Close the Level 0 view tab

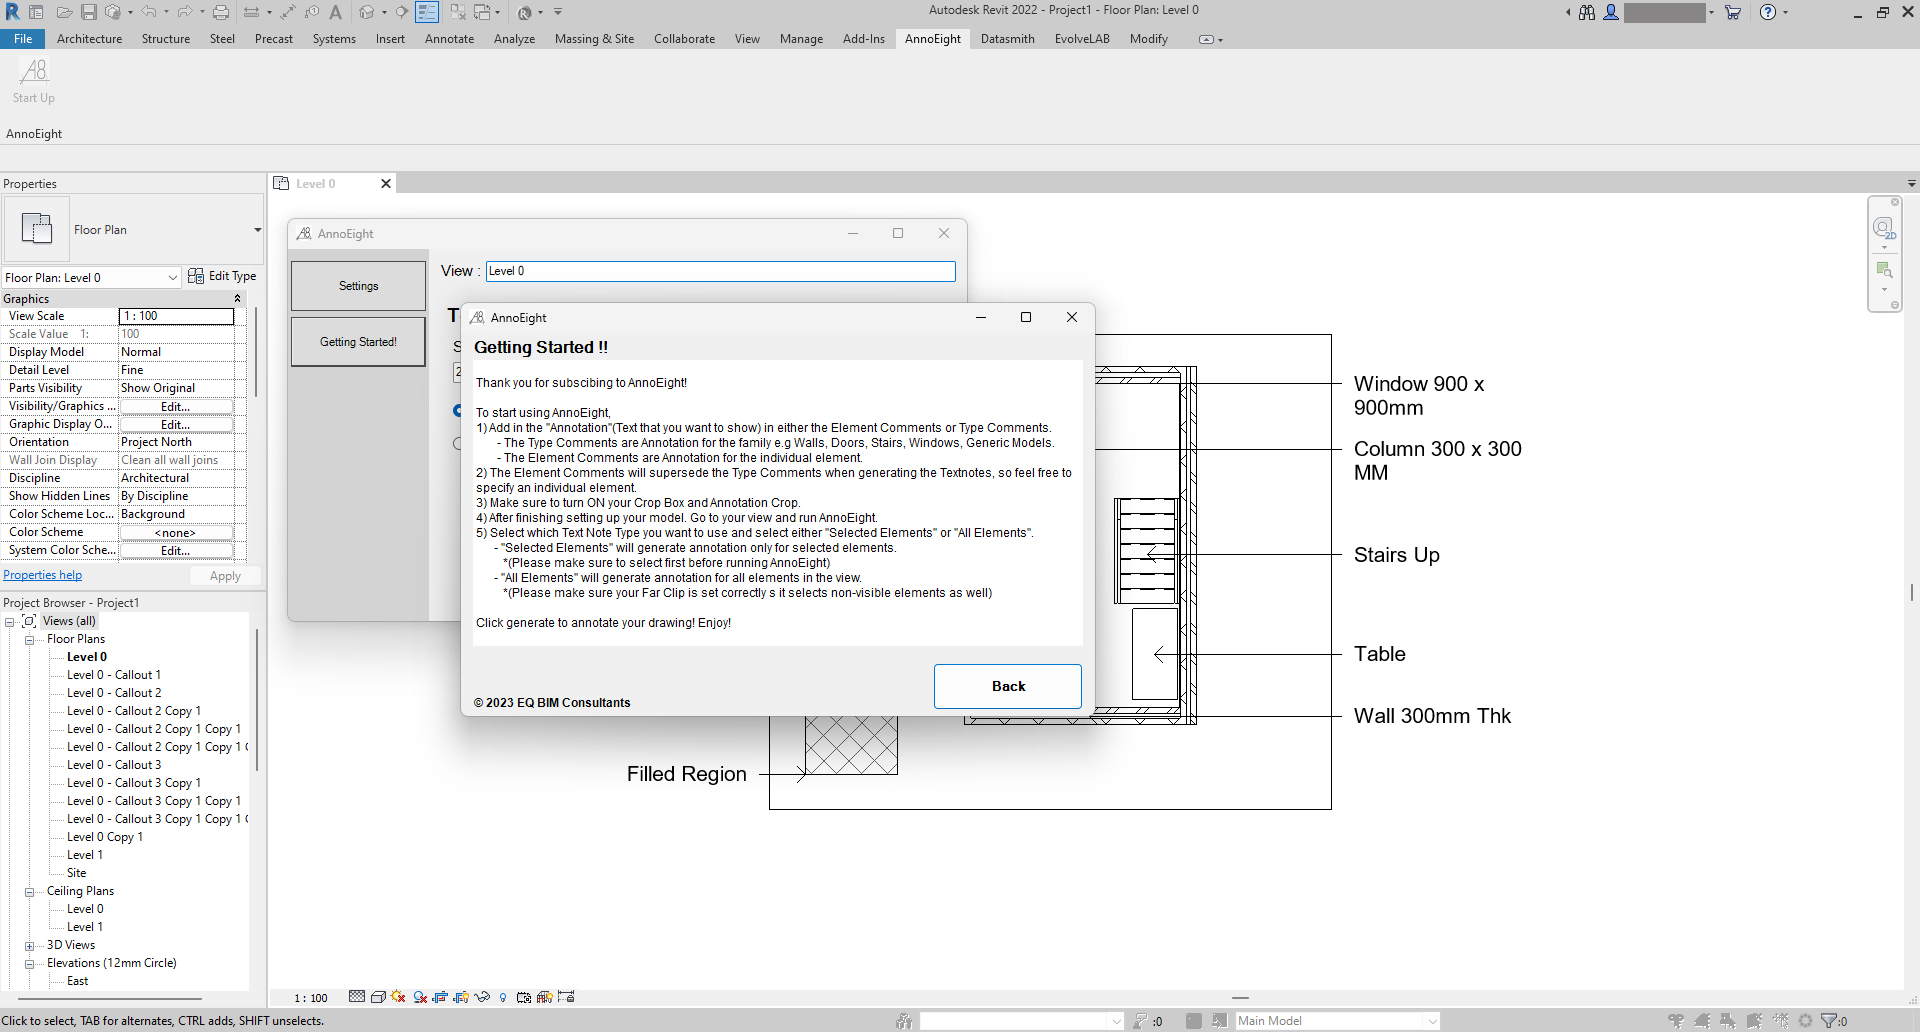tap(386, 184)
